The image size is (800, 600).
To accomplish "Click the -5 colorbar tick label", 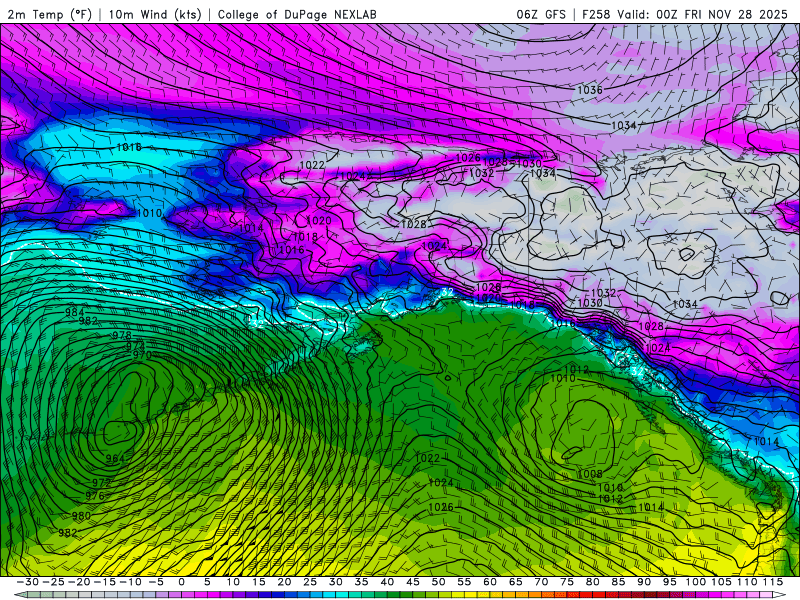I will [156, 582].
